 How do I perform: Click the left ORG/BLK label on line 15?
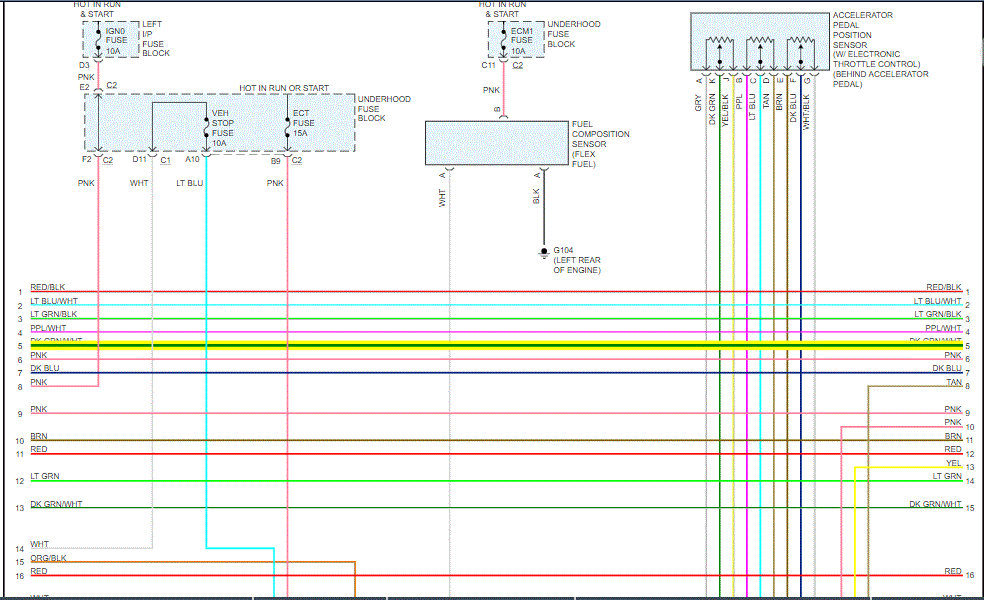point(48,557)
